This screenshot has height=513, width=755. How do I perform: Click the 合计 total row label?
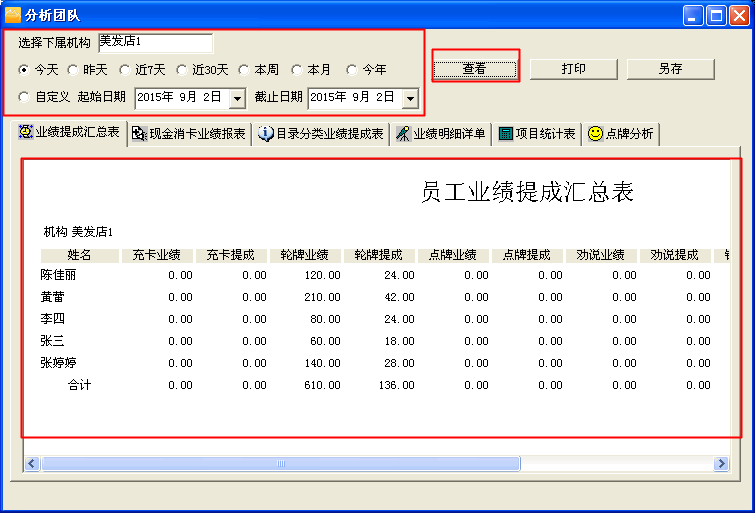coord(79,385)
